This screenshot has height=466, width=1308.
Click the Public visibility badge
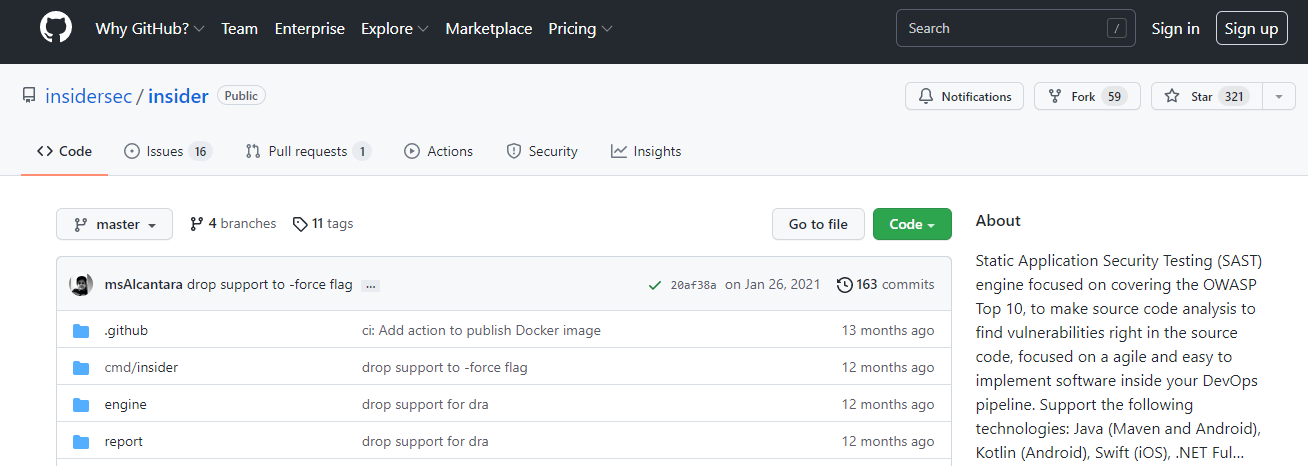(x=241, y=96)
